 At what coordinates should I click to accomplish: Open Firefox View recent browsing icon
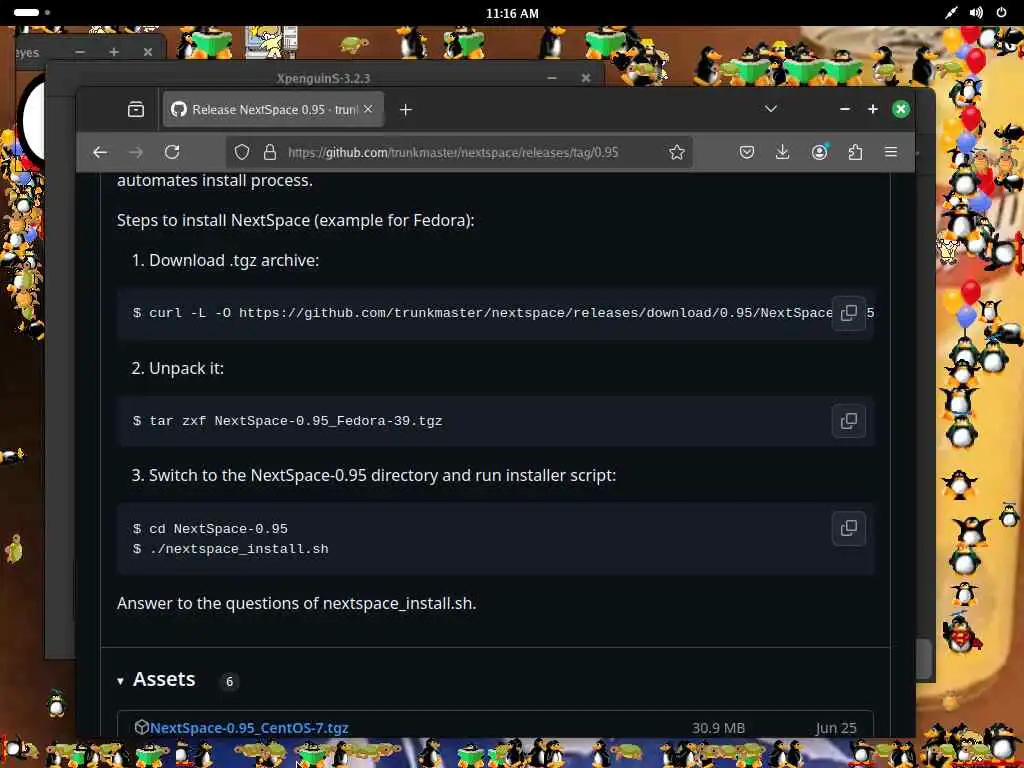click(136, 109)
